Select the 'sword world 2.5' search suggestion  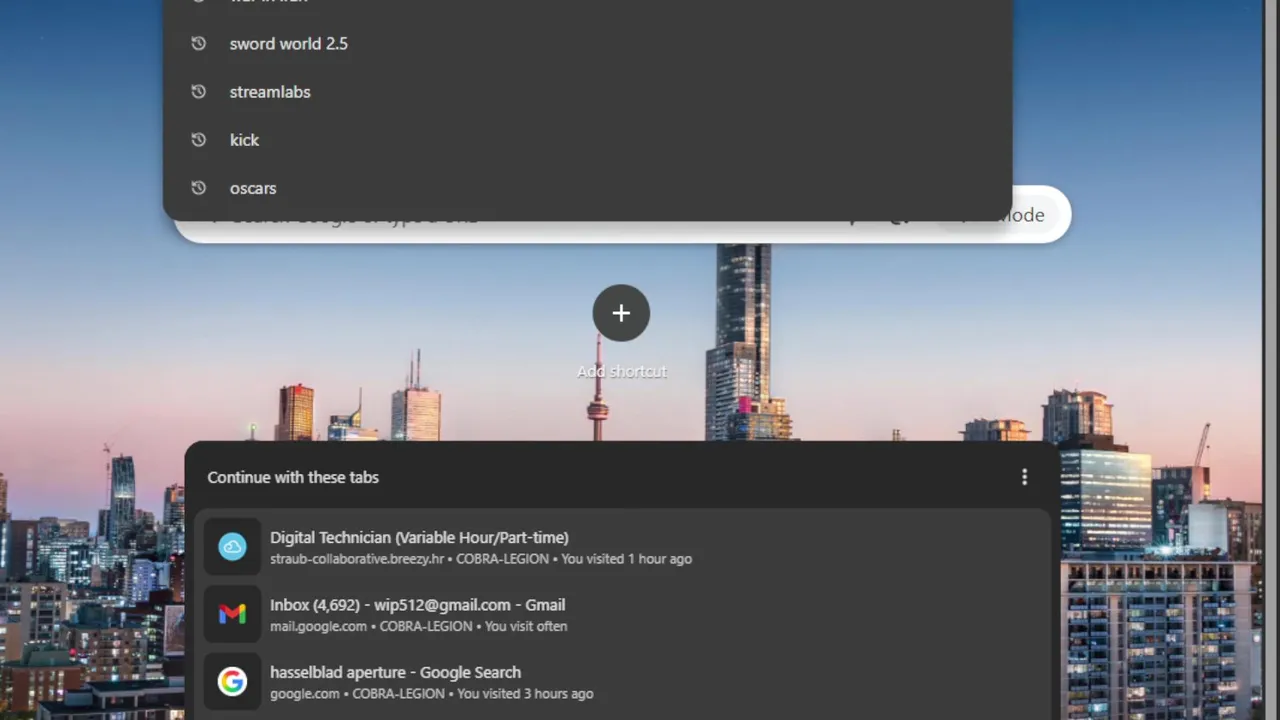587,44
